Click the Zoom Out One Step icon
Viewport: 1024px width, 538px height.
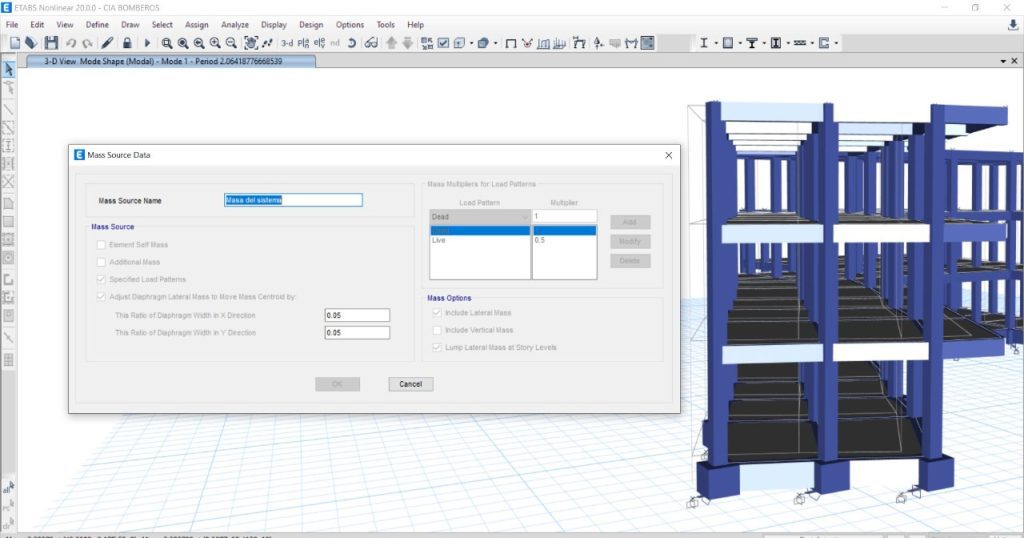tap(231, 43)
